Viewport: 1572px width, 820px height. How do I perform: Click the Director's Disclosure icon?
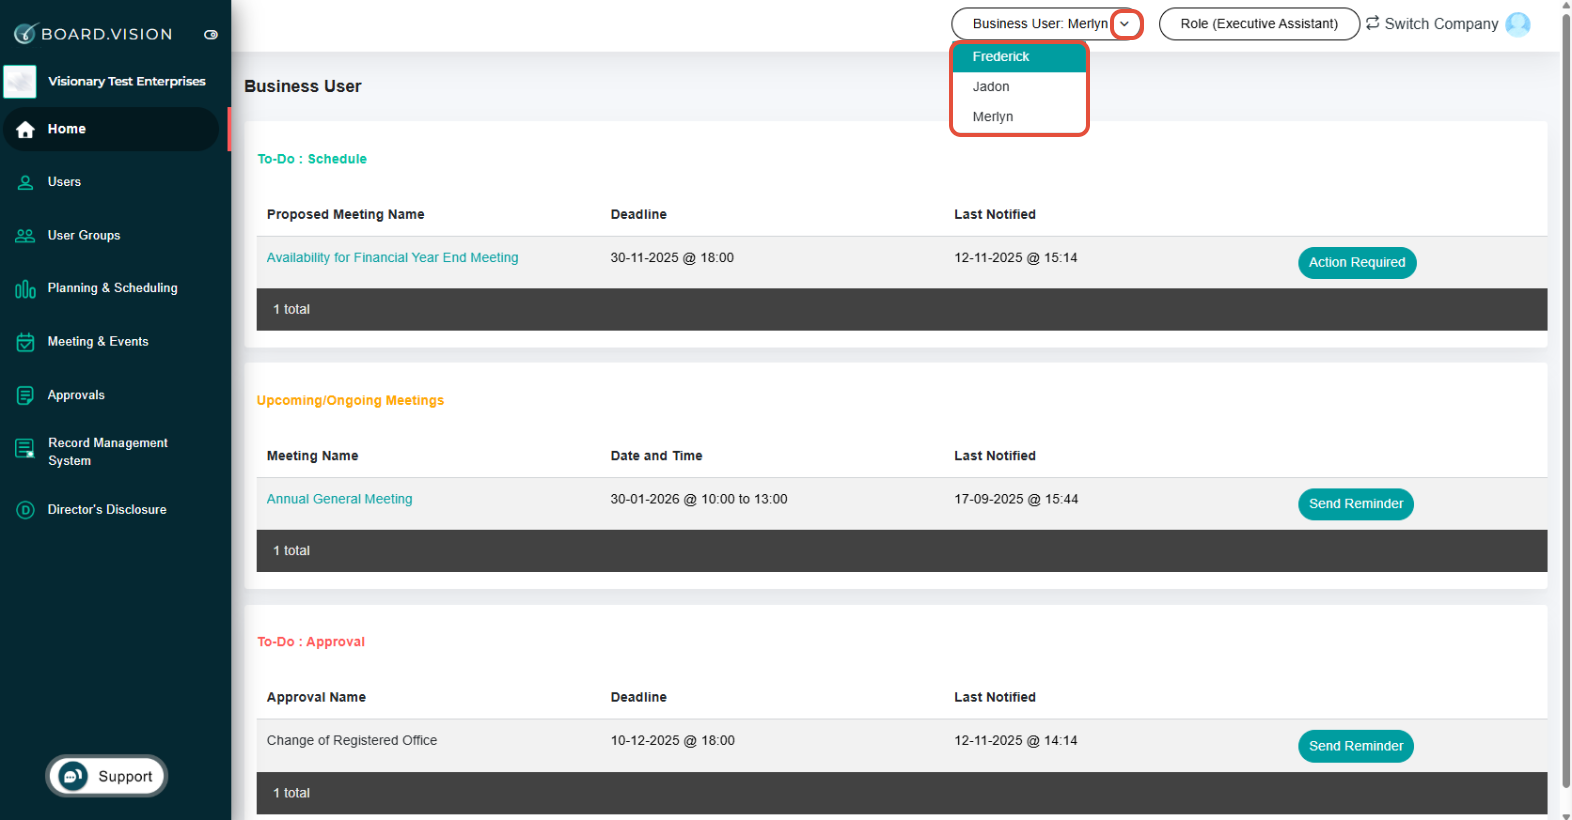tap(25, 510)
